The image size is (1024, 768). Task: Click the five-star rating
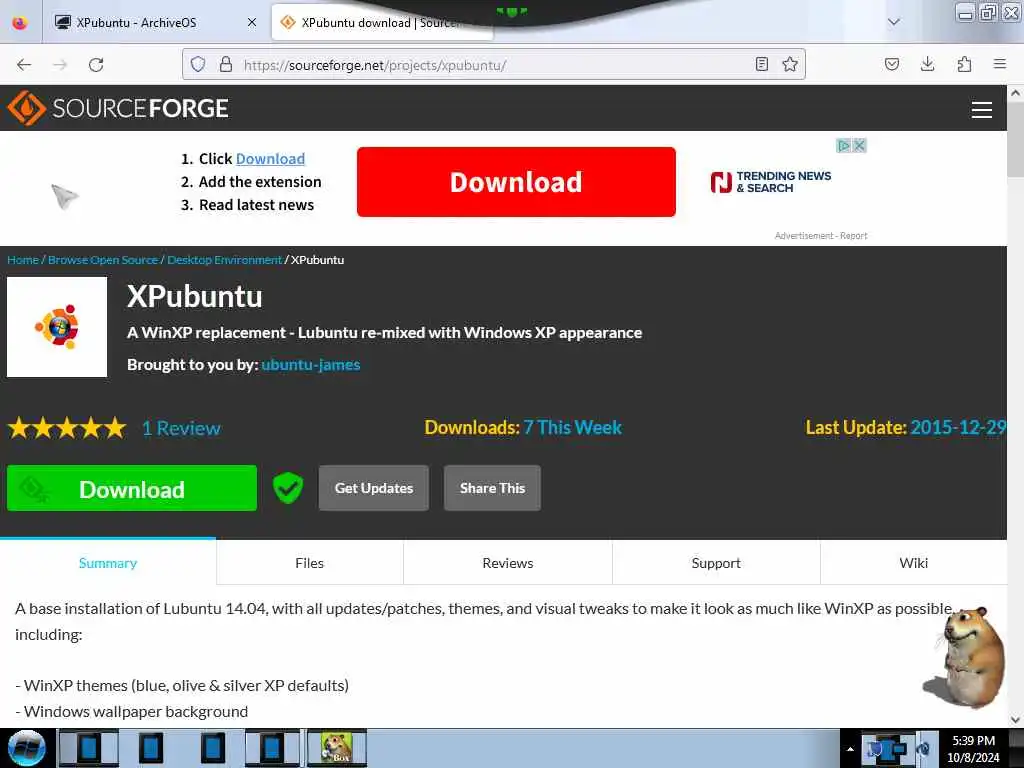[67, 428]
